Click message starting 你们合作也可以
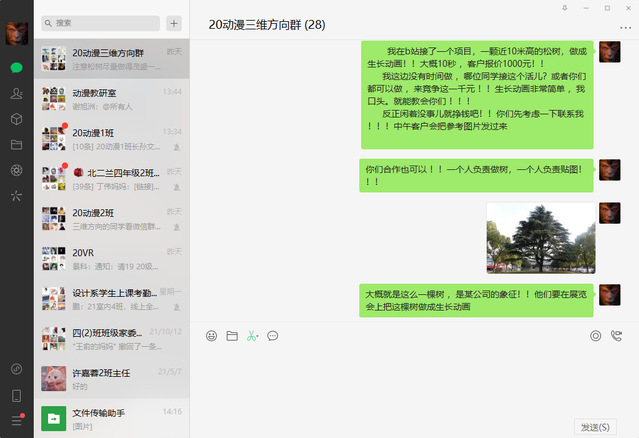Screen dimensions: 639x438 click(476, 175)
